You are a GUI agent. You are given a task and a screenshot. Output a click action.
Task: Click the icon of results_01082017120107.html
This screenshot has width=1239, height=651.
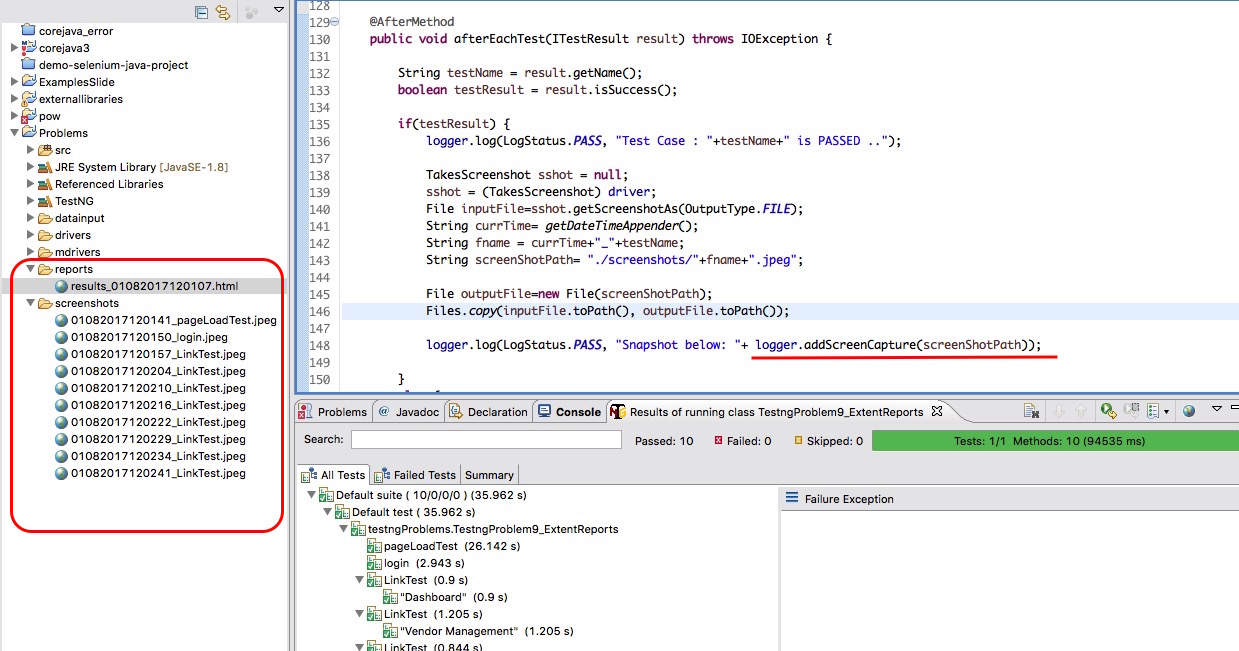tap(62, 286)
